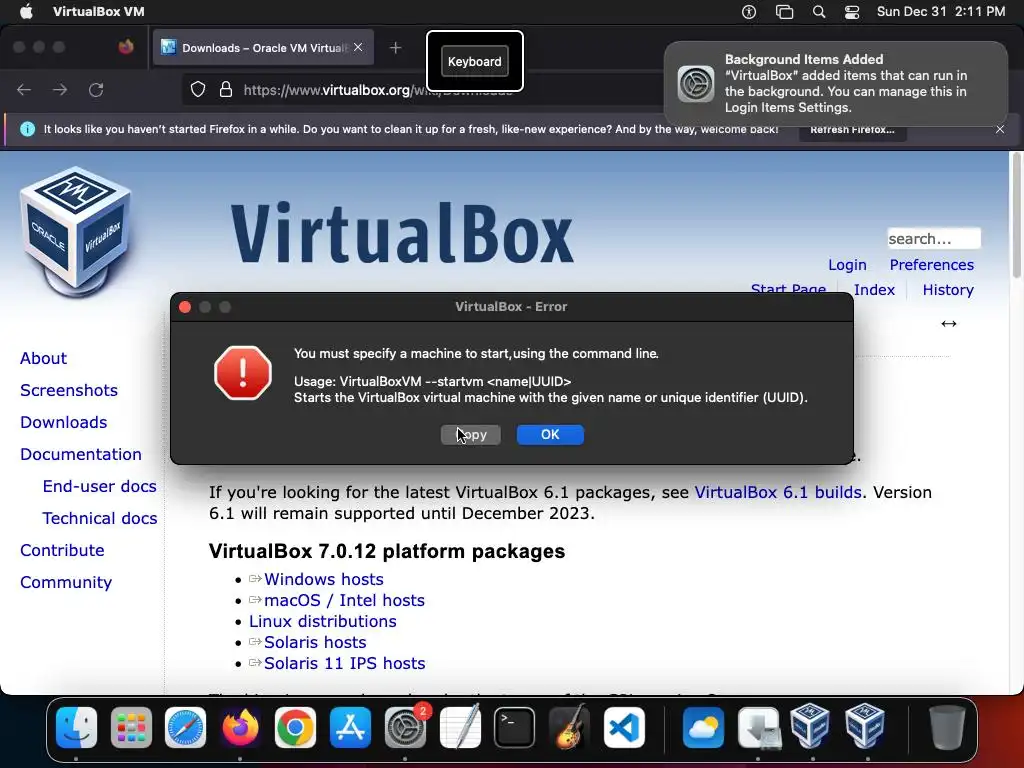Open Finder from the Dock

(76, 727)
